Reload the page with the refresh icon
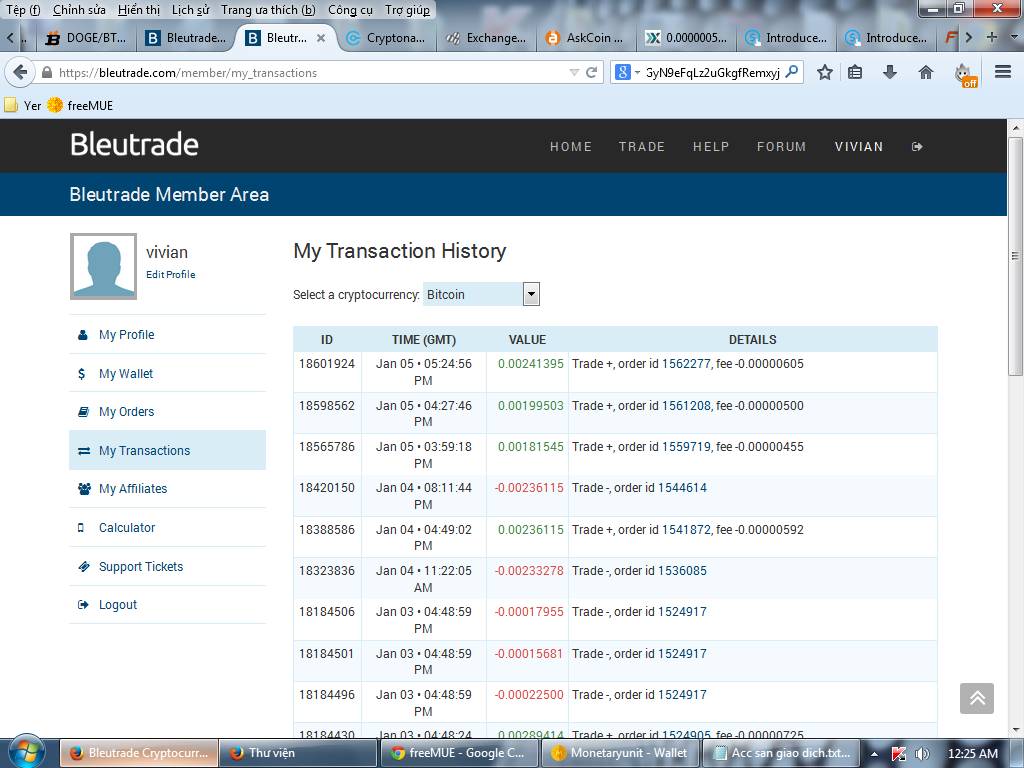 pyautogui.click(x=592, y=72)
